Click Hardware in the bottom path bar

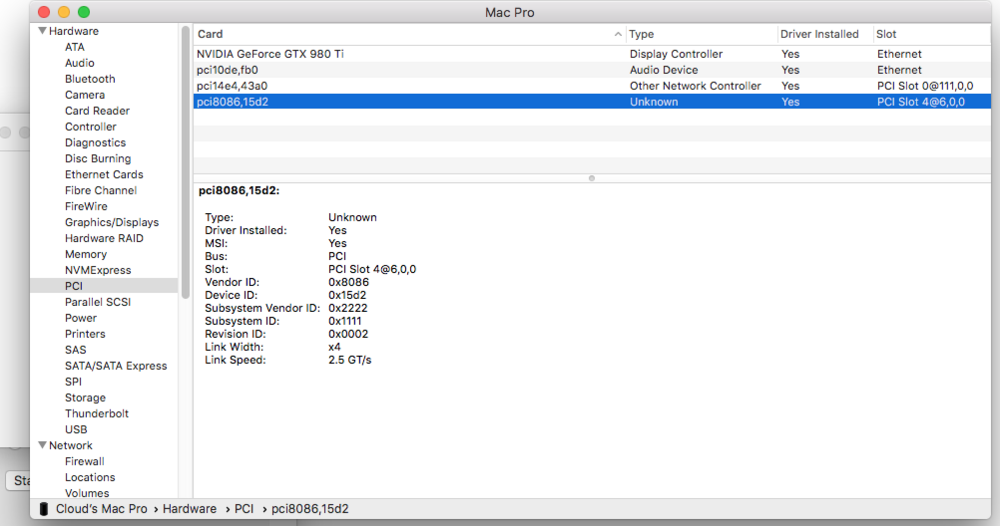coord(189,509)
